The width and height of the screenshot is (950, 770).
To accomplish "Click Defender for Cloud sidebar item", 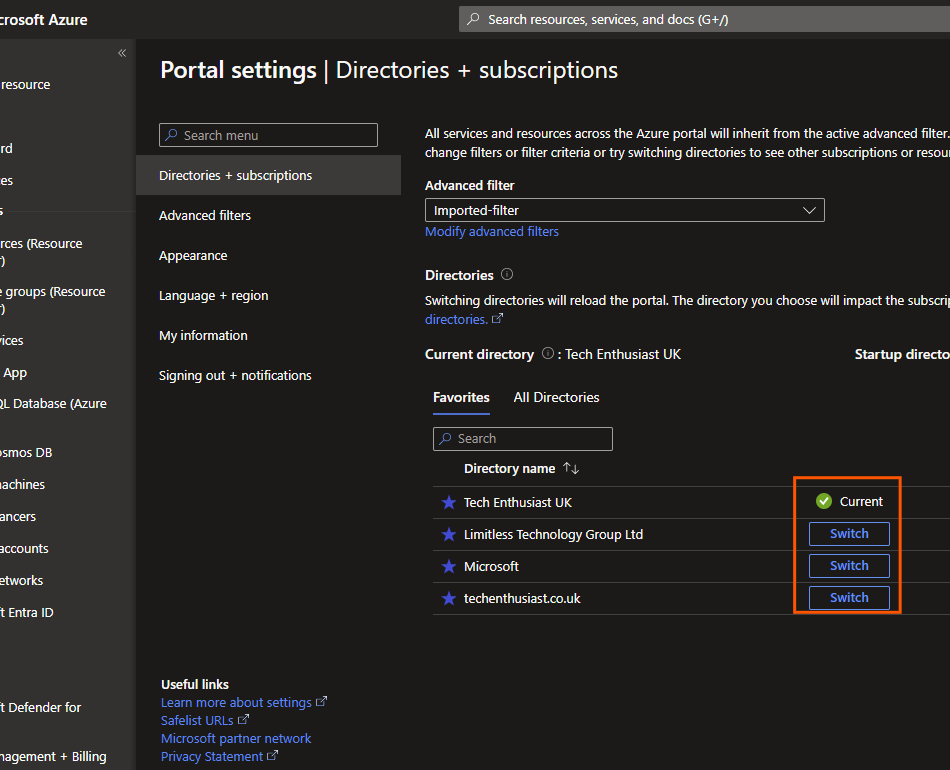I will 41,707.
